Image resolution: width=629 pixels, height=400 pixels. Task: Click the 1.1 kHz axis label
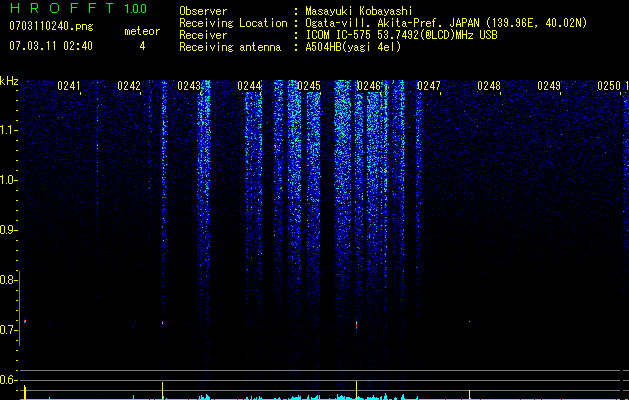coord(8,130)
